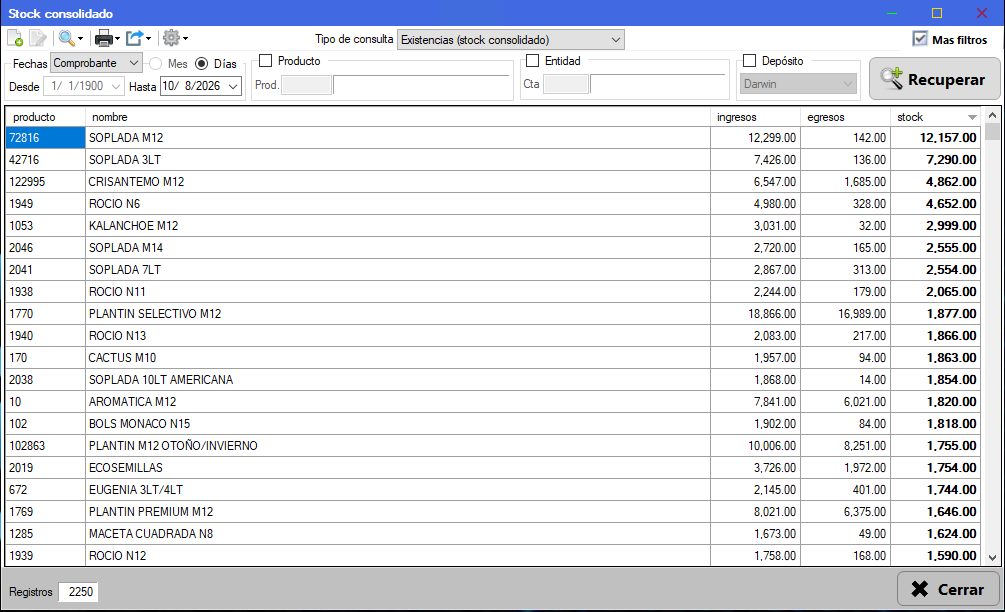Enable the Depósito filter checkbox
1005x612 pixels.
coord(749,61)
